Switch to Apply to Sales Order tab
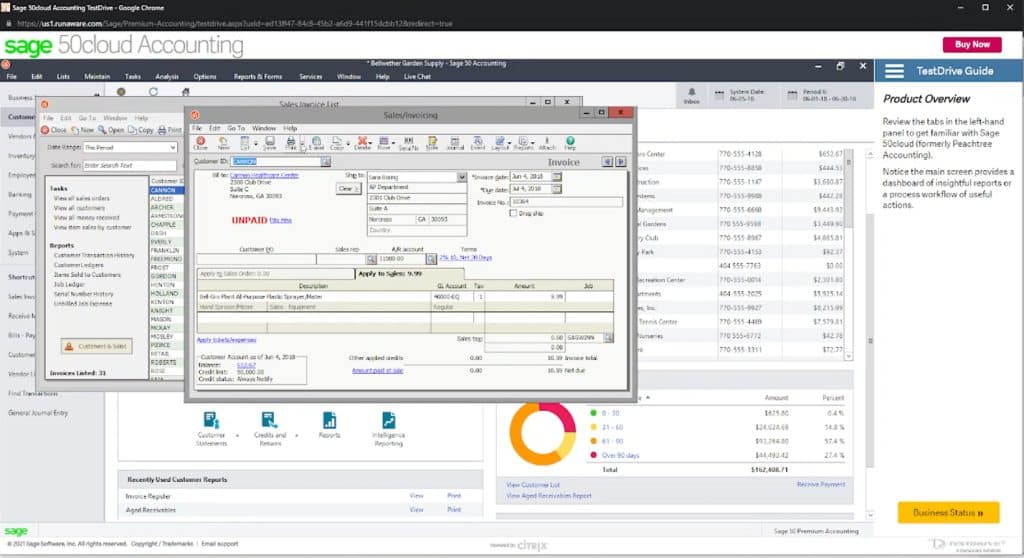Viewport: 1024px width, 558px height. click(x=277, y=274)
